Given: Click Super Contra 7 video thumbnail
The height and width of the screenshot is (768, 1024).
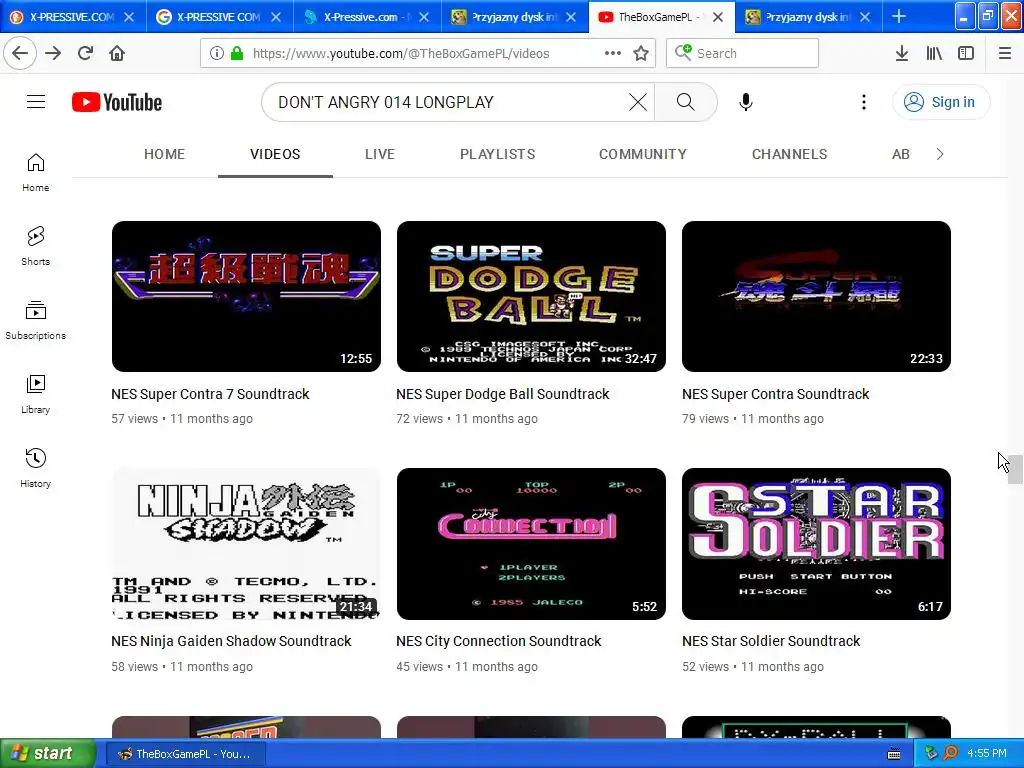Looking at the screenshot, I should click(x=246, y=296).
